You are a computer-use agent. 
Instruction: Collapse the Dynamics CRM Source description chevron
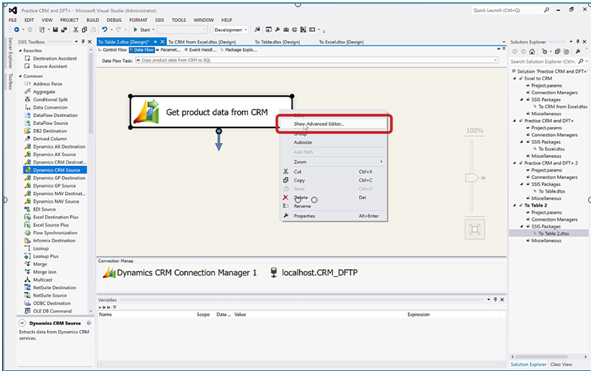pos(22,323)
